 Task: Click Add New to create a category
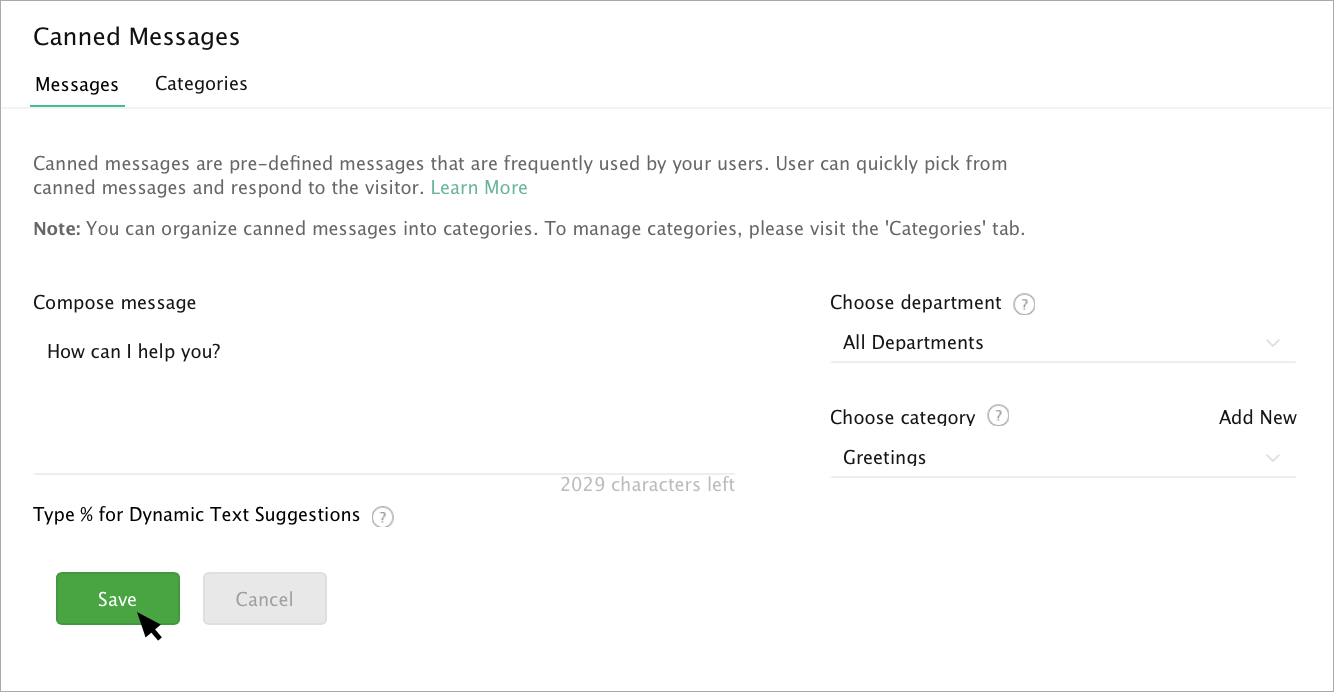click(1257, 418)
